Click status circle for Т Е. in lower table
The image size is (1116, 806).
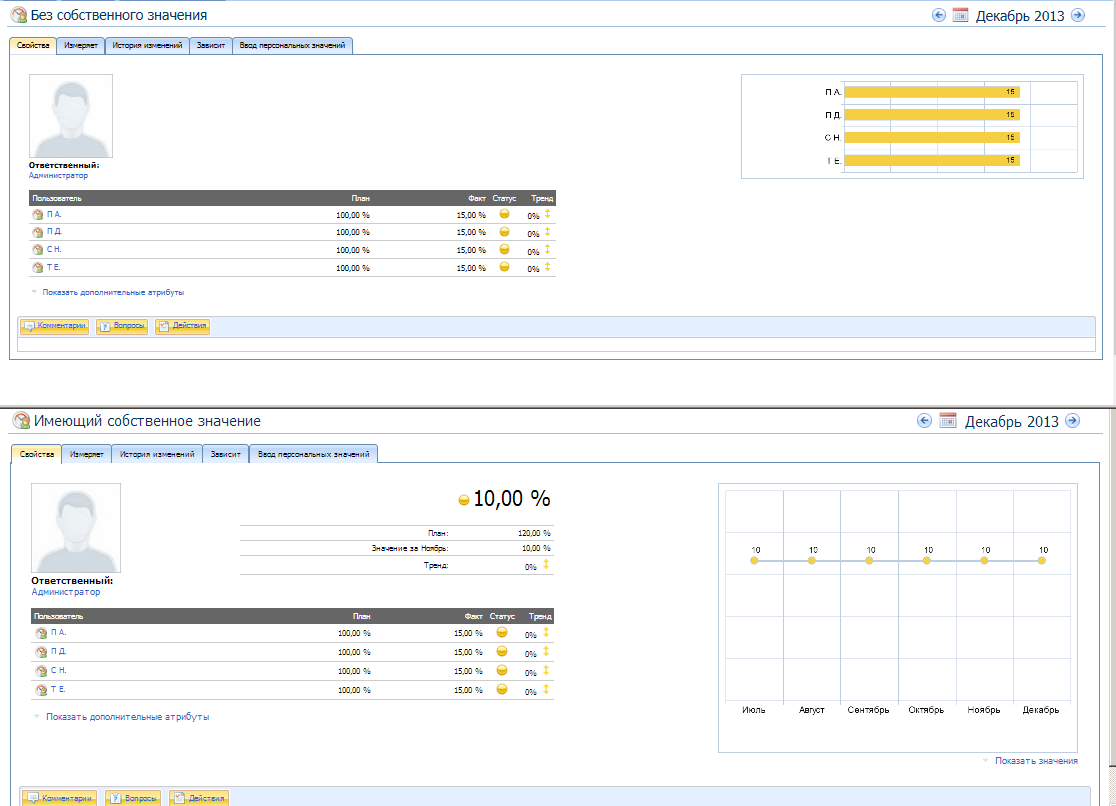(503, 689)
